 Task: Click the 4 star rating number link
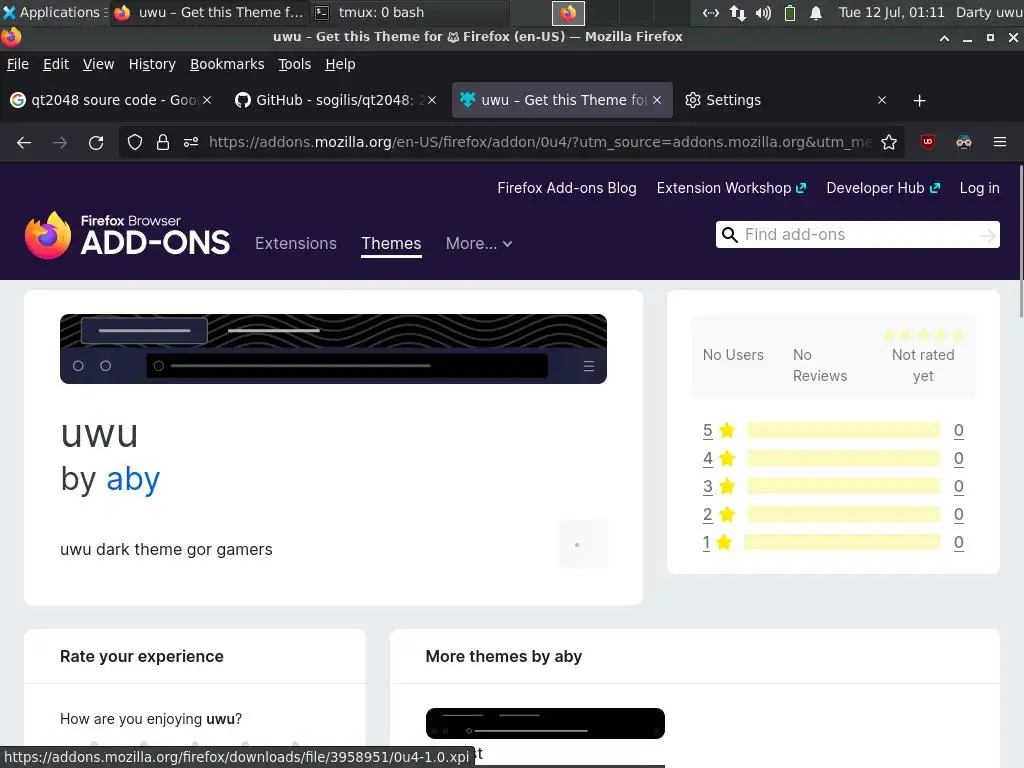pyautogui.click(x=707, y=458)
